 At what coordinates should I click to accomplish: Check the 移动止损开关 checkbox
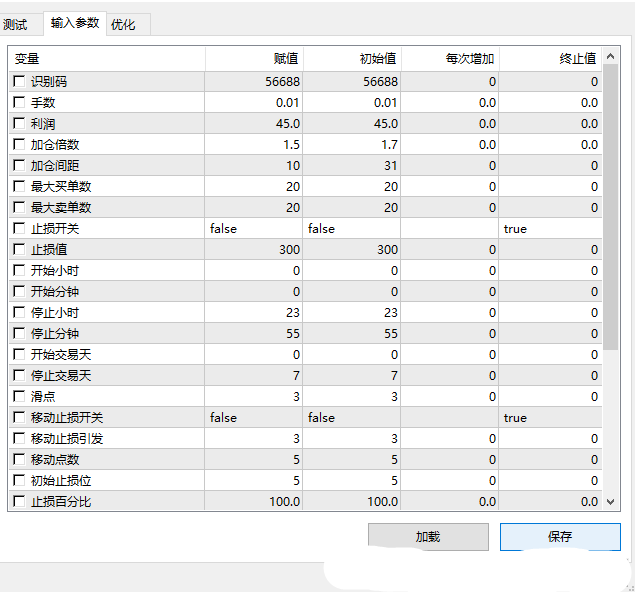tap(20, 418)
